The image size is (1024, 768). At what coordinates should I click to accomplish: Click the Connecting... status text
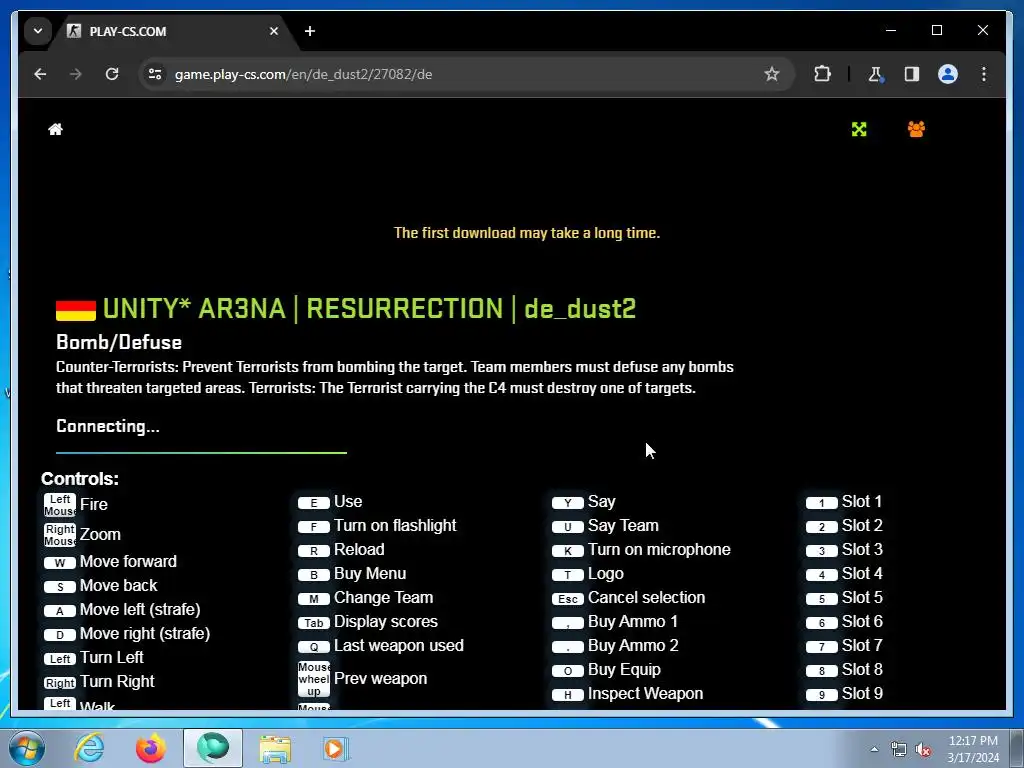point(108,426)
